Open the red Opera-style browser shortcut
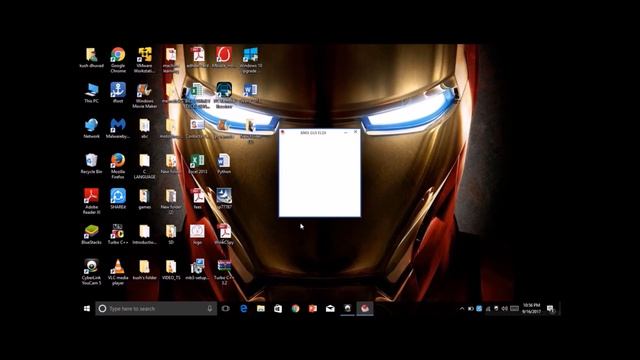Screen dimensions: 640x360 (224, 57)
